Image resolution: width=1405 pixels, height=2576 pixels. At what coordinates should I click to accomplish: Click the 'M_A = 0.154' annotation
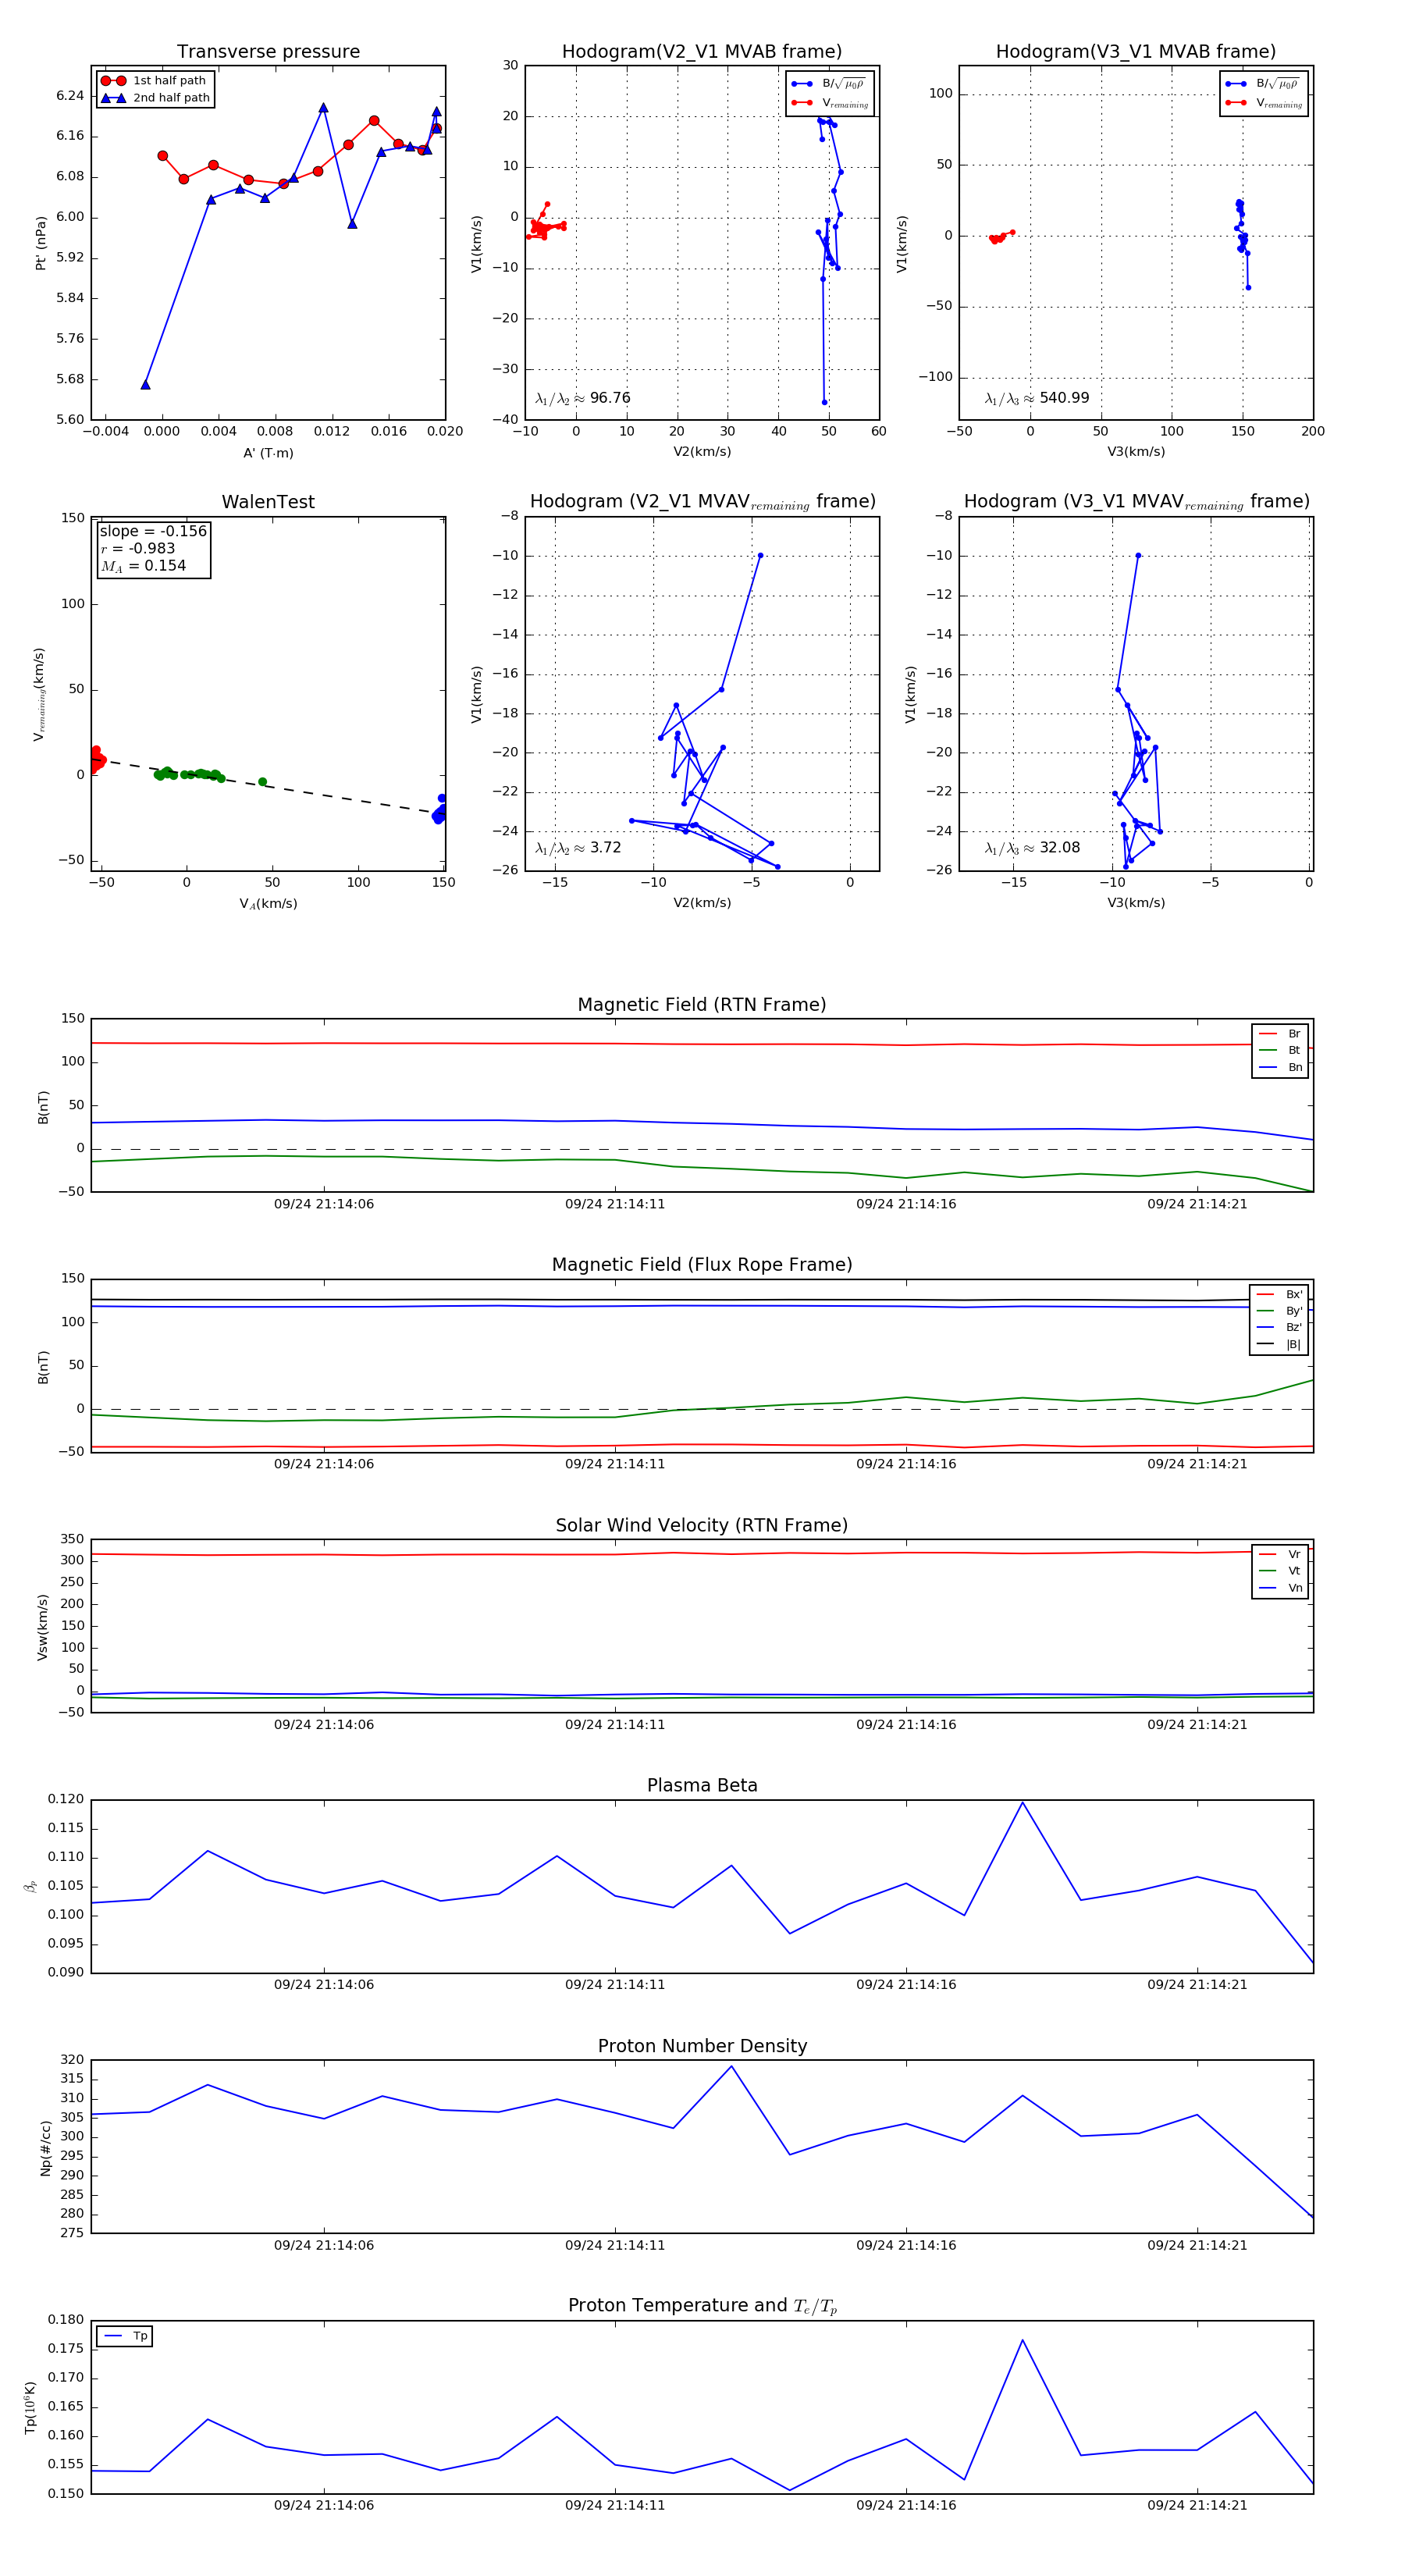coord(142,566)
